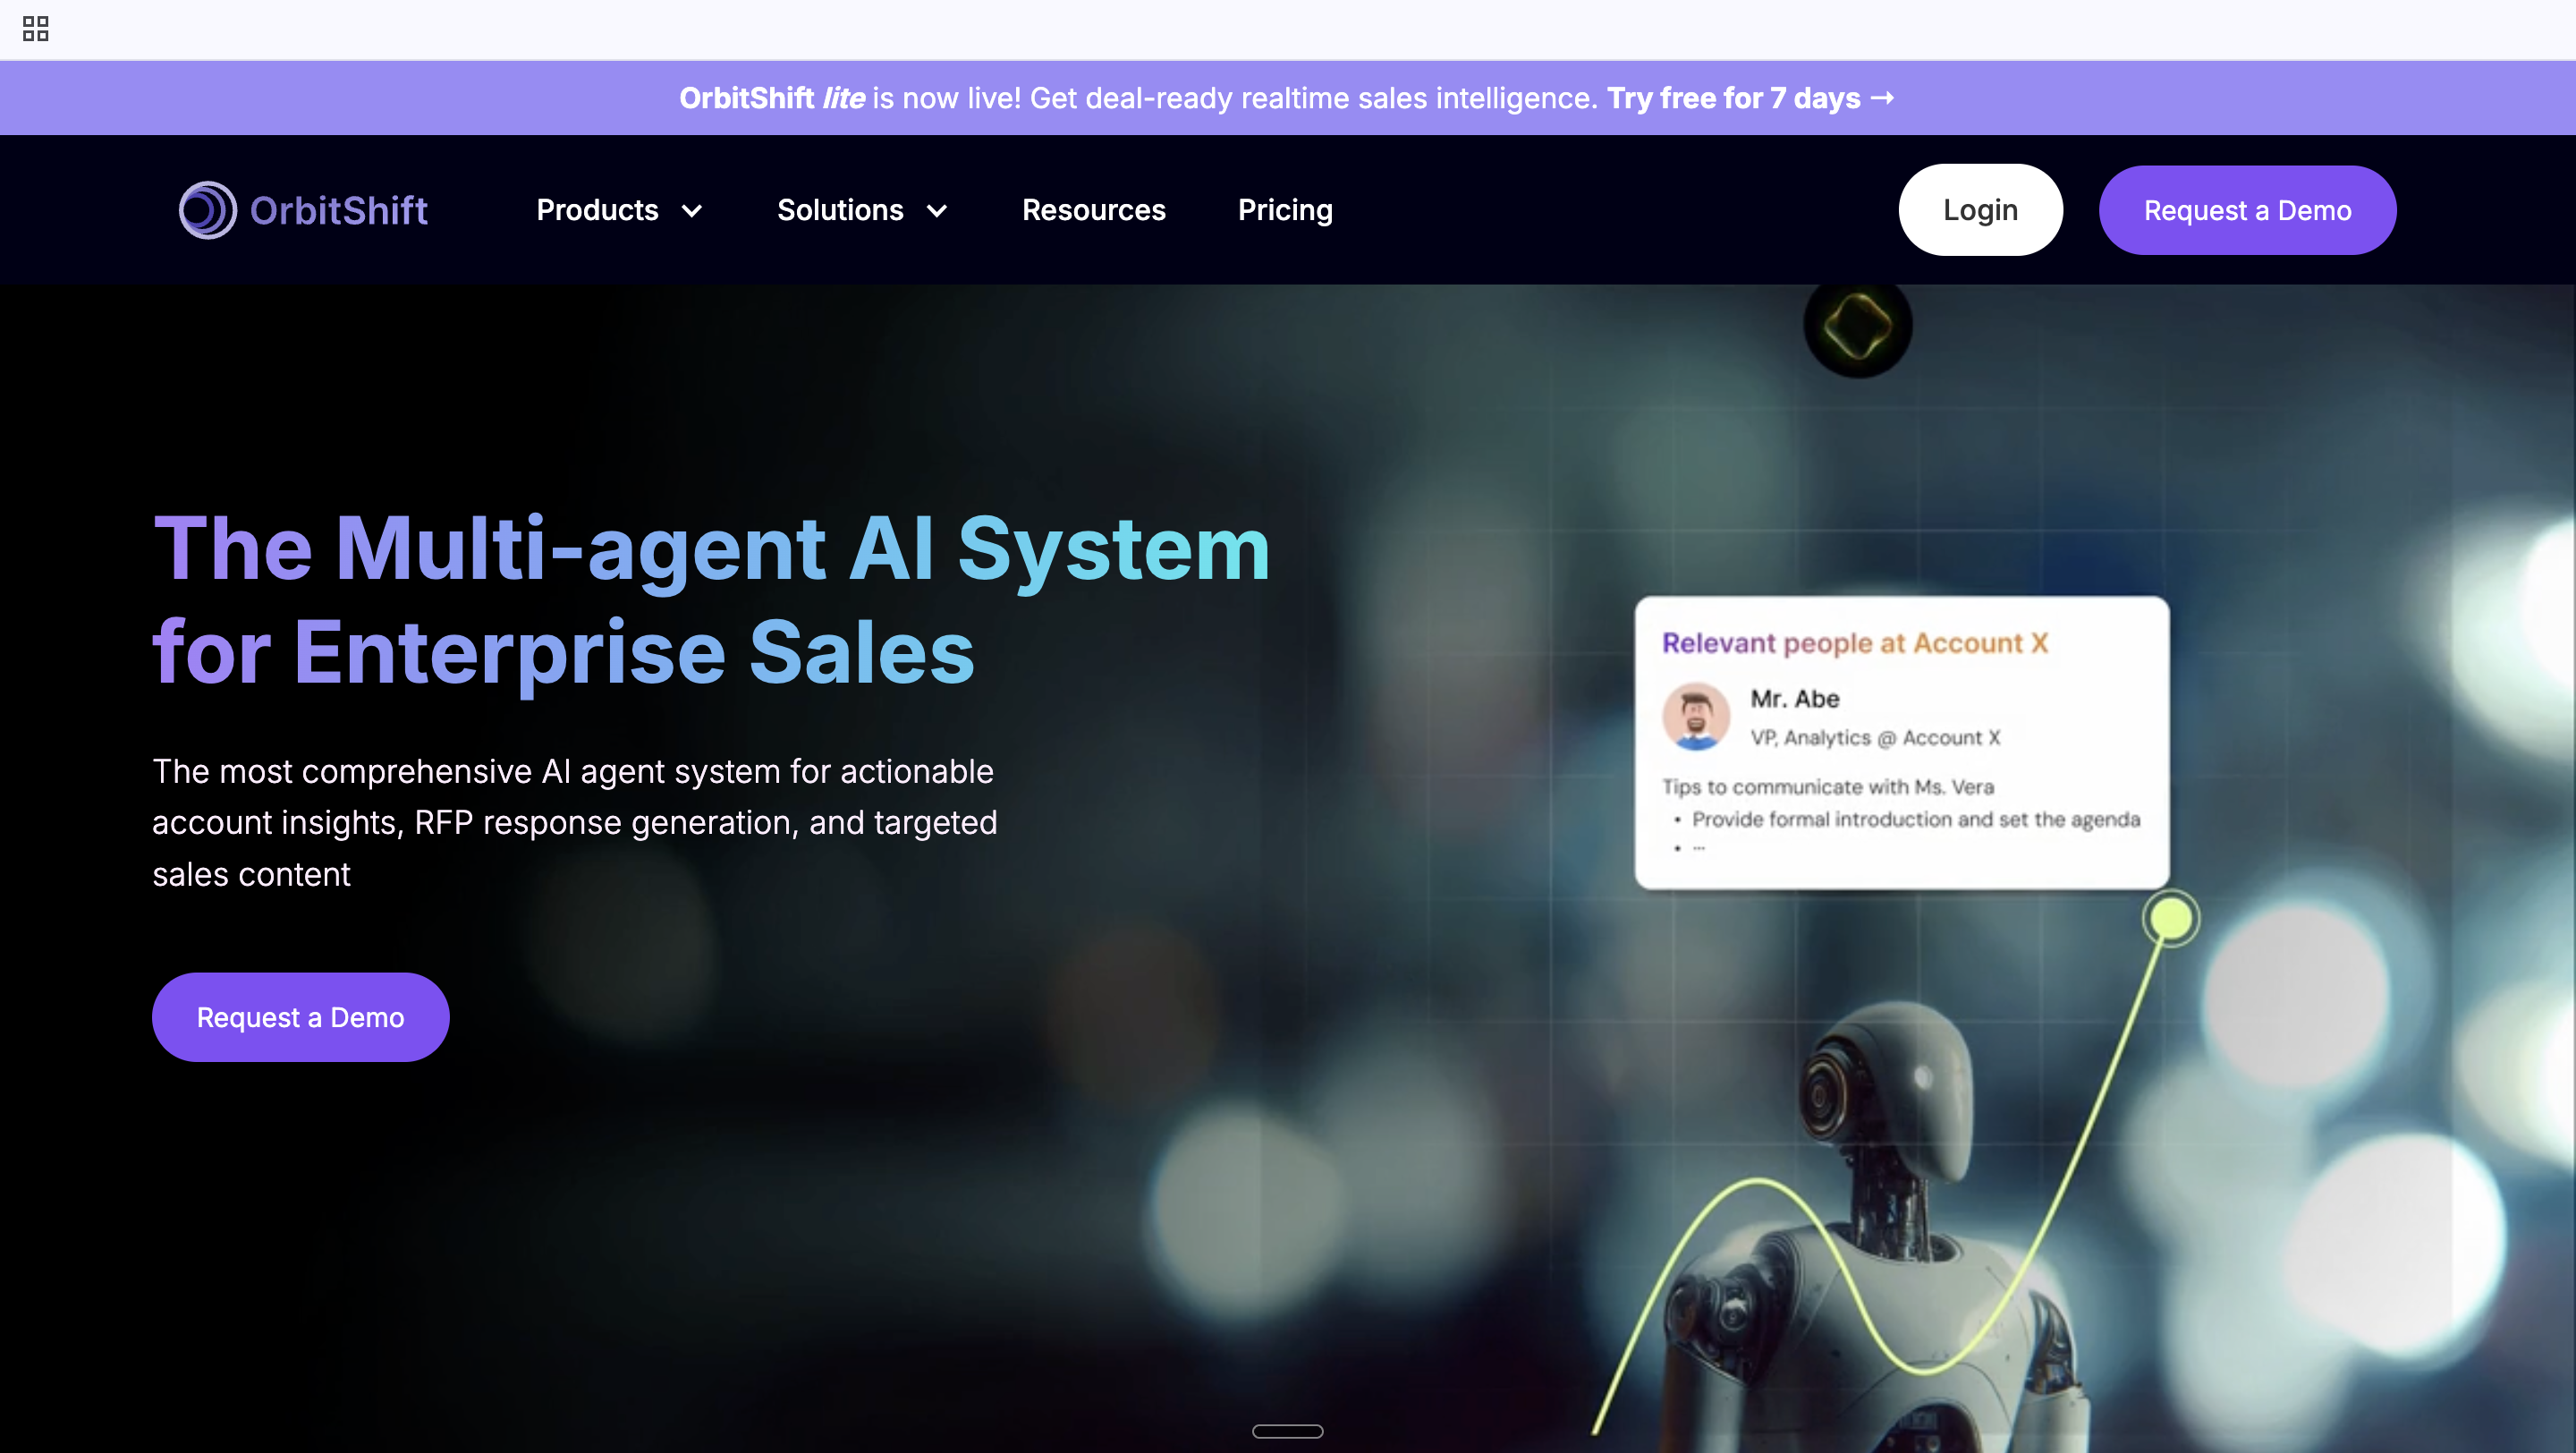Screen dimensions: 2576x1453
Task: Click the glowing diamond orb icon
Action: [x=1857, y=326]
